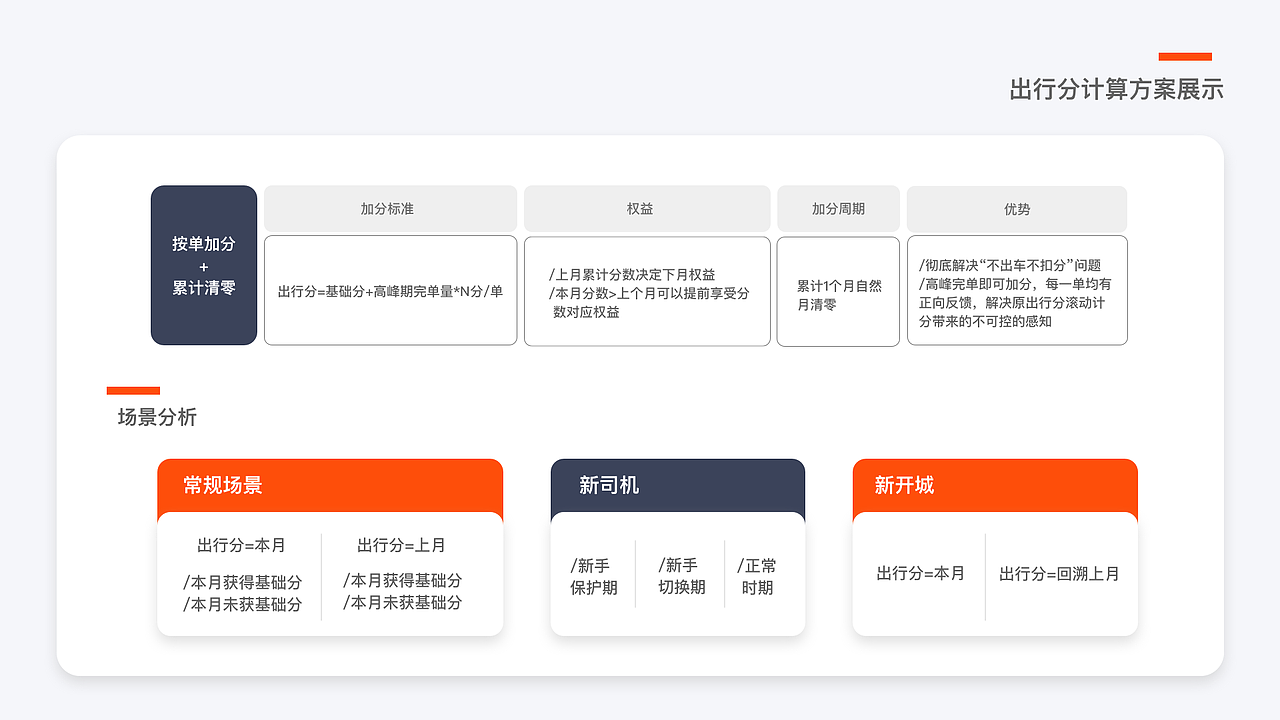Click the orange accent bar above the title
This screenshot has height=720, width=1280.
click(1185, 57)
